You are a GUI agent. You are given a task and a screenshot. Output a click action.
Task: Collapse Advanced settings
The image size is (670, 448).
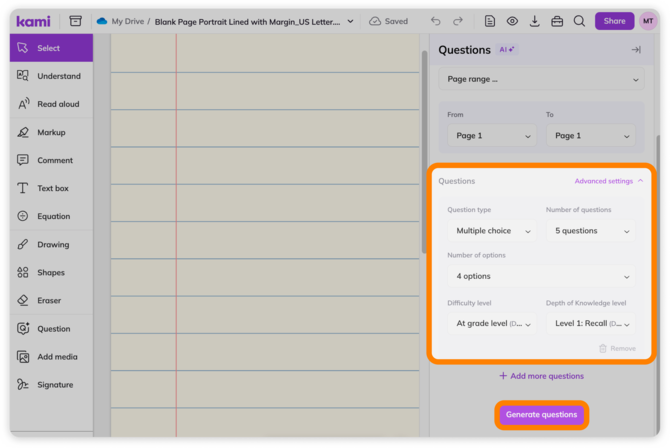click(608, 181)
